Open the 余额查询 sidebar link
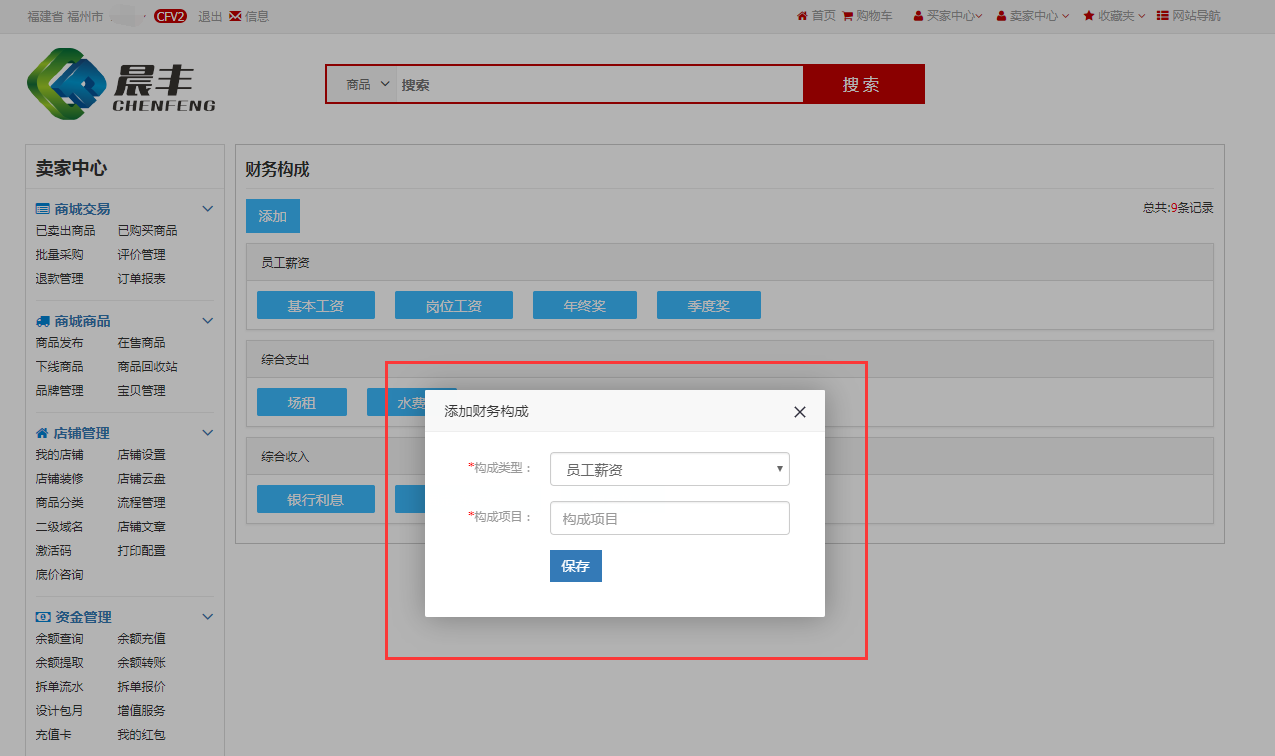Screen dimensions: 1275x756 tap(60, 639)
